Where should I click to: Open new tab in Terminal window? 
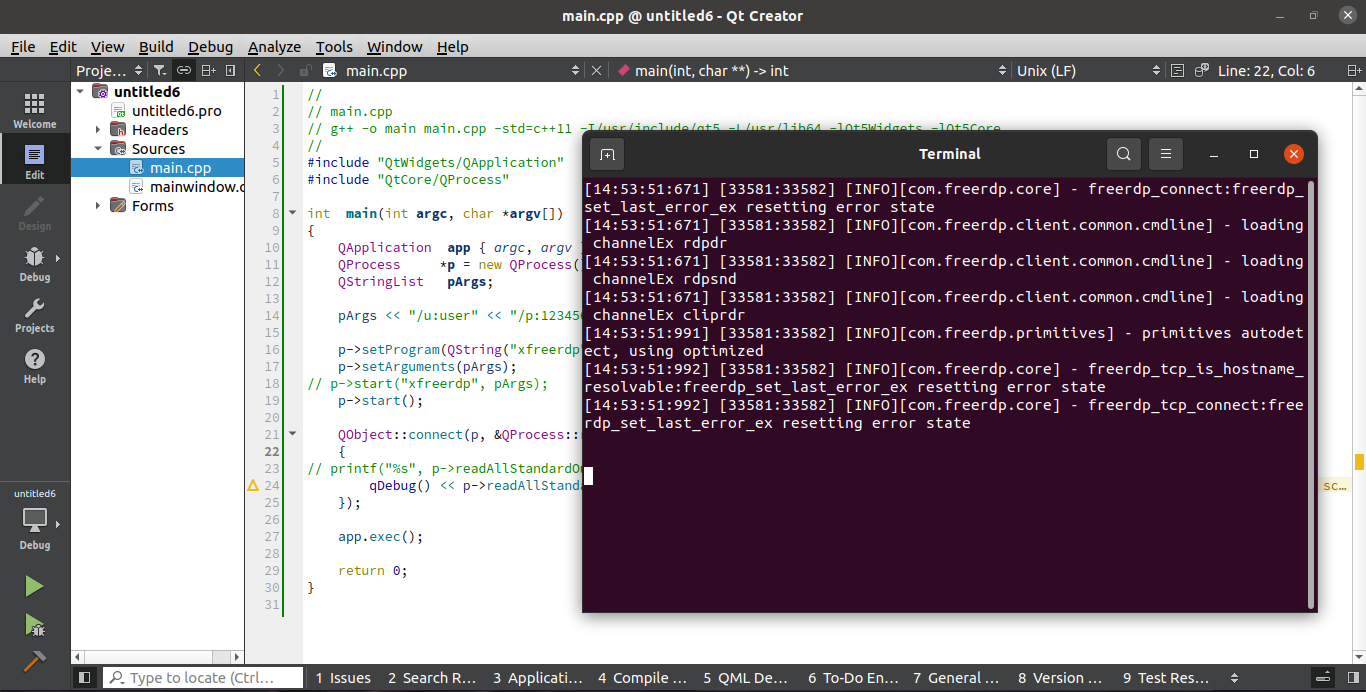606,154
